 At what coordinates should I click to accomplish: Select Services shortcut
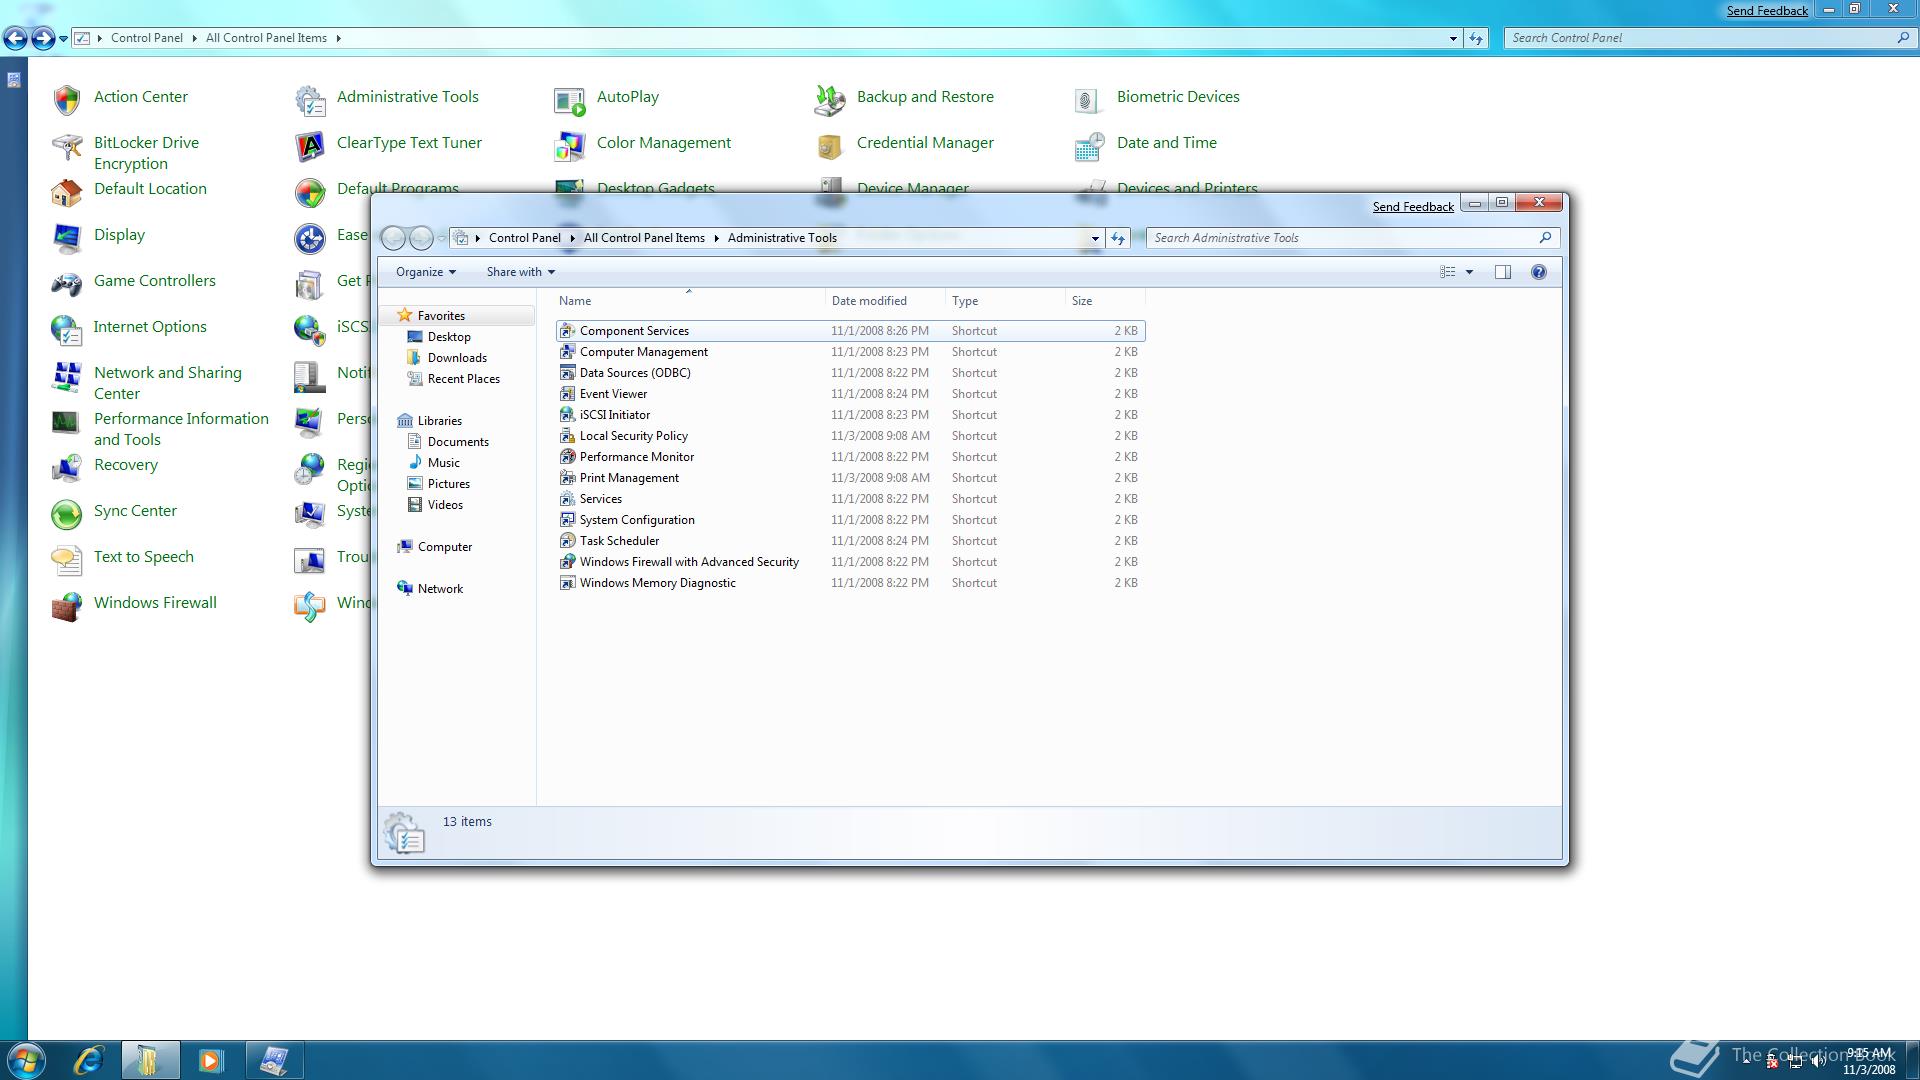[850, 499]
